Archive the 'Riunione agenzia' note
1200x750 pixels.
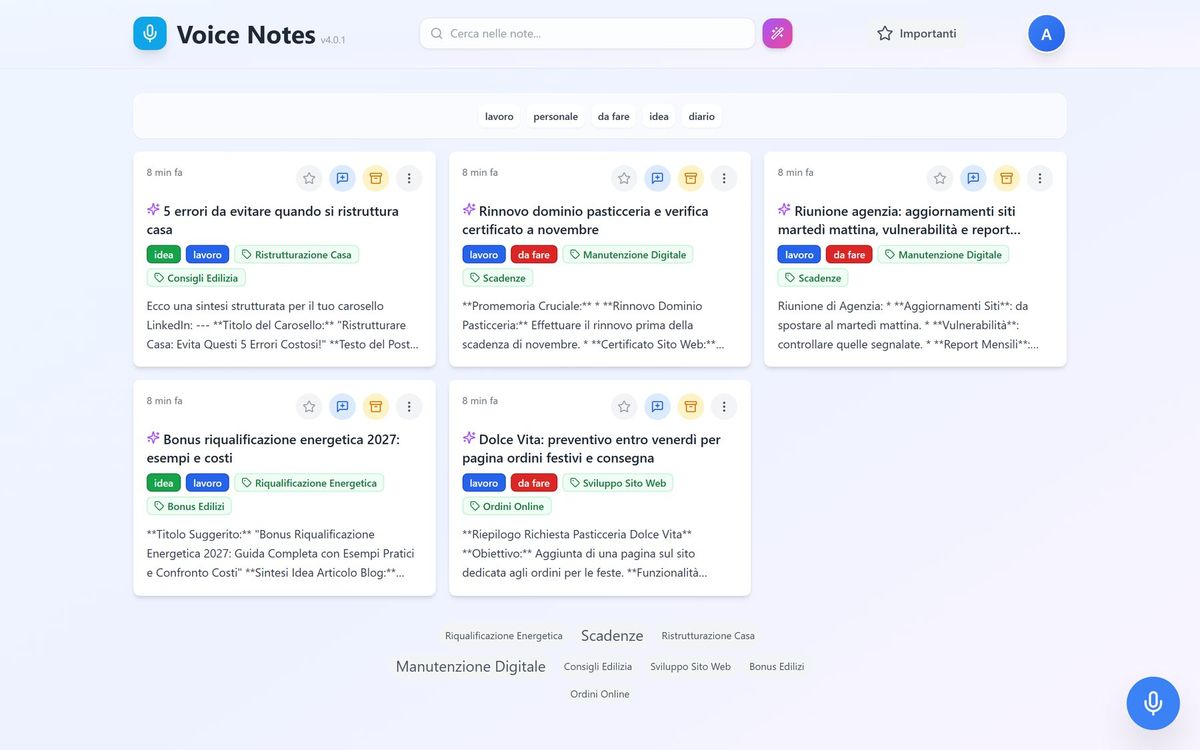1006,179
